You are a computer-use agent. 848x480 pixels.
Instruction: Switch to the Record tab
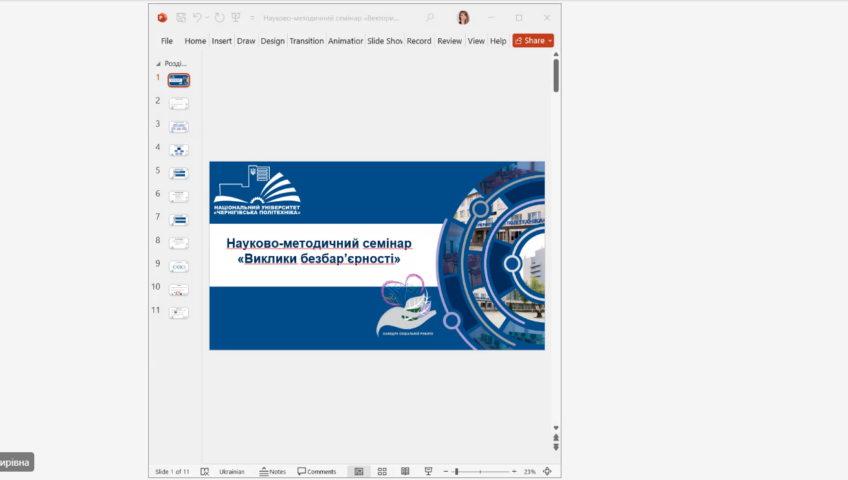pyautogui.click(x=419, y=41)
